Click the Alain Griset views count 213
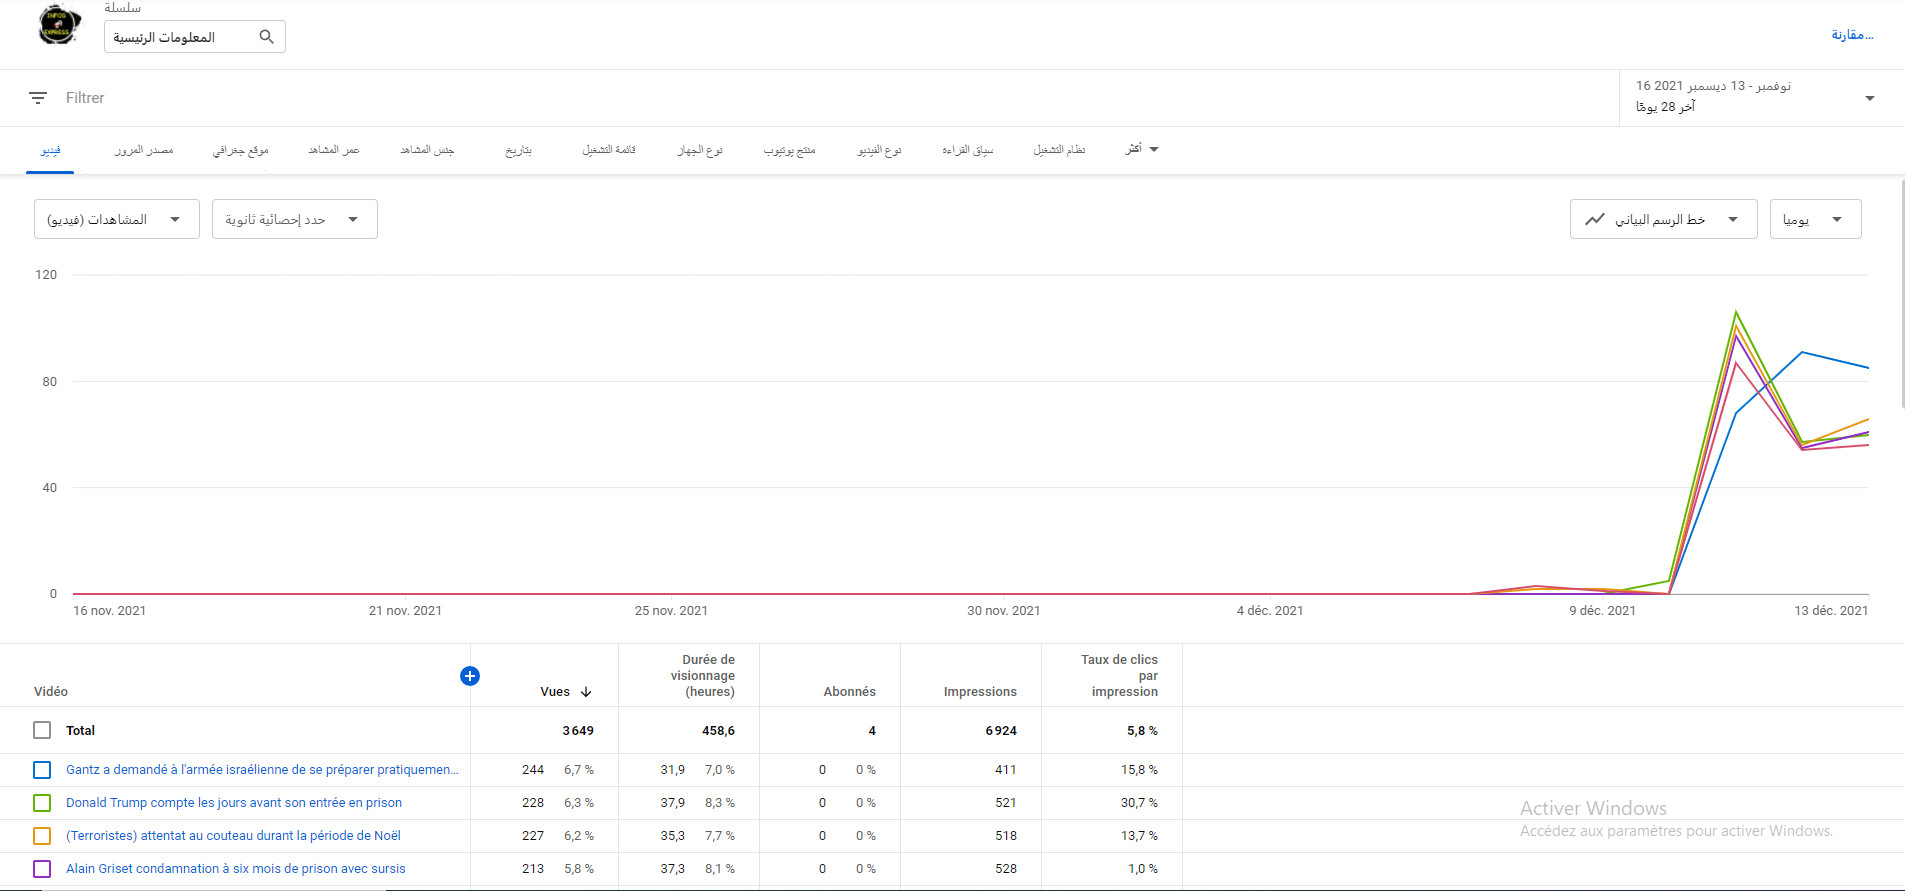1905x891 pixels. point(533,869)
